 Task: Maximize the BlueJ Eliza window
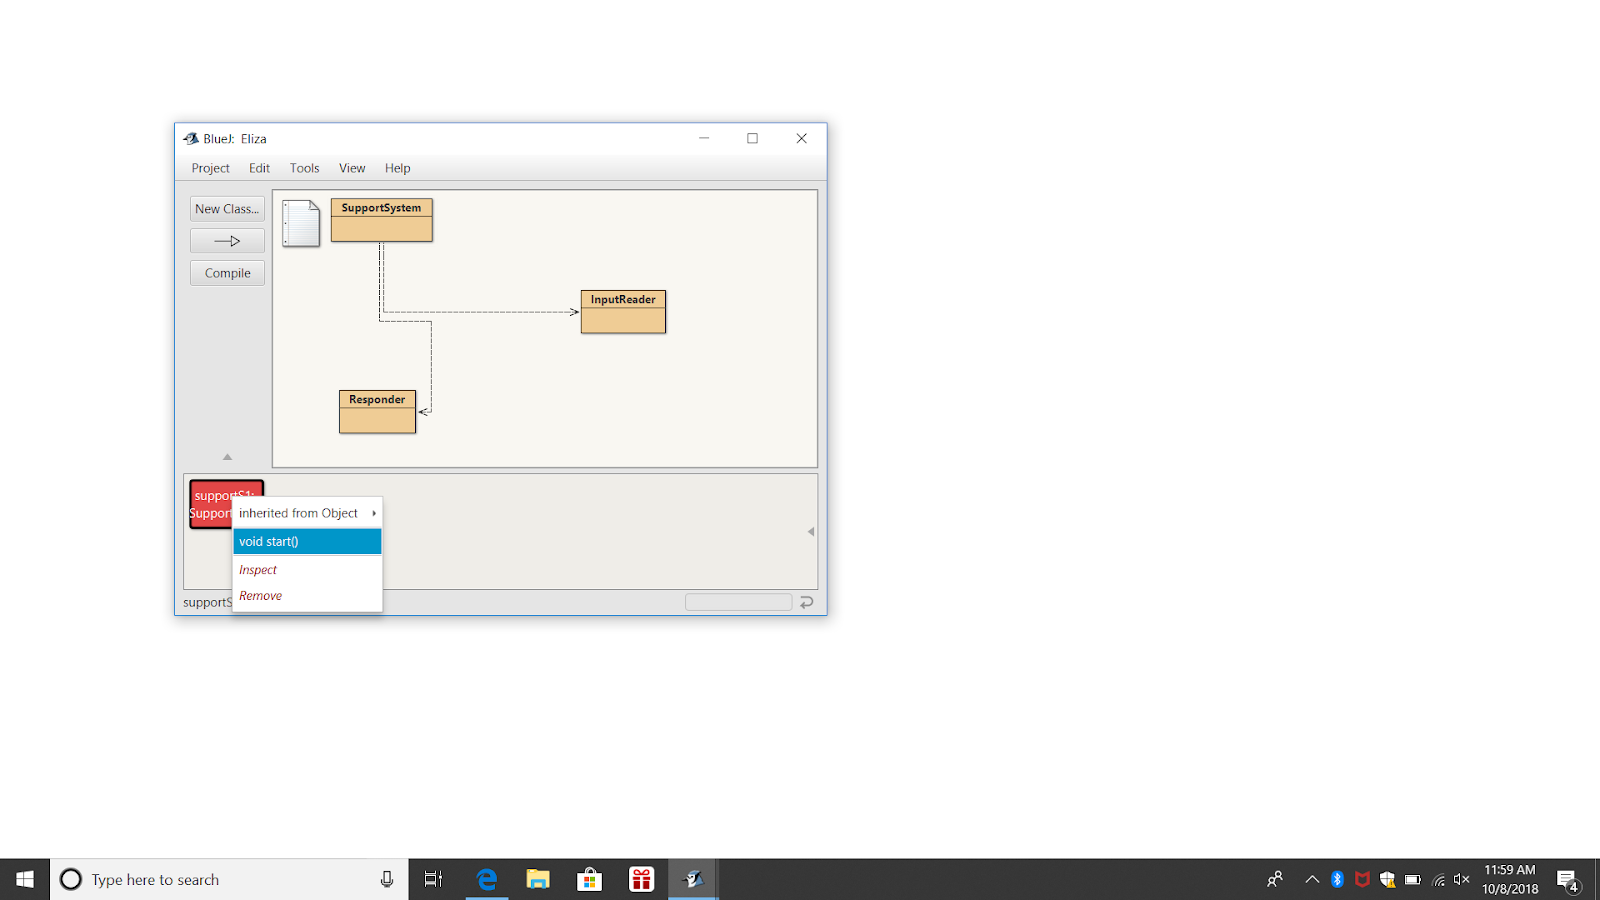pyautogui.click(x=752, y=139)
